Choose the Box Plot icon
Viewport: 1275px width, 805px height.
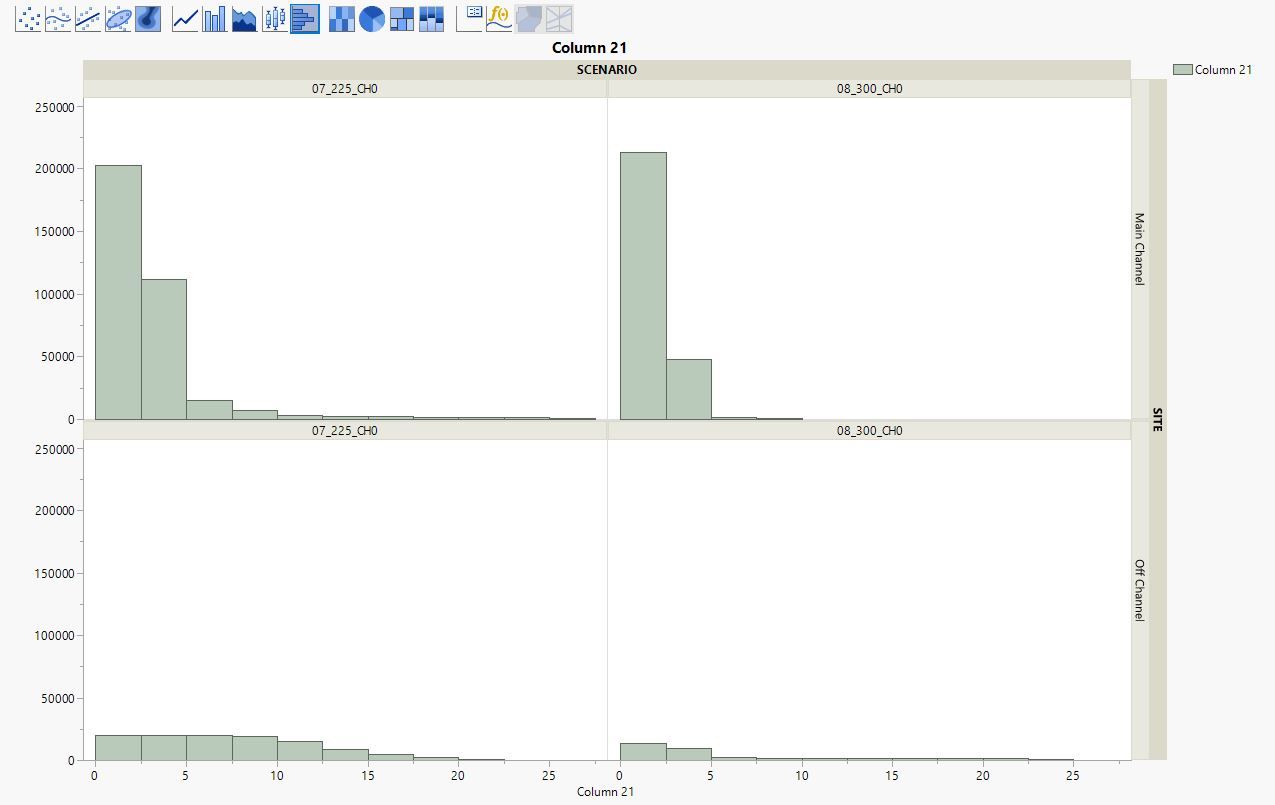[274, 18]
